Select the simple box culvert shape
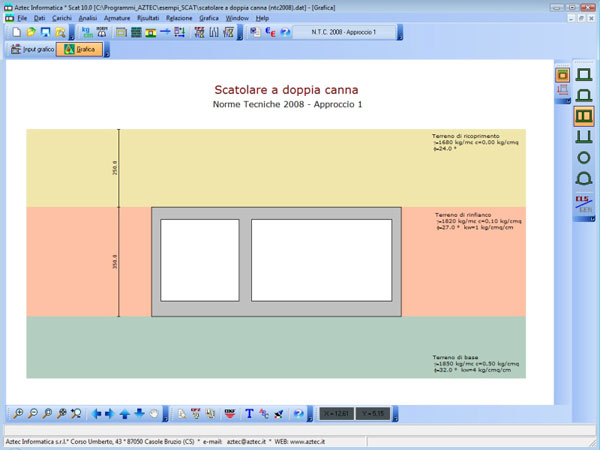Image resolution: width=600 pixels, height=450 pixels. (x=584, y=75)
